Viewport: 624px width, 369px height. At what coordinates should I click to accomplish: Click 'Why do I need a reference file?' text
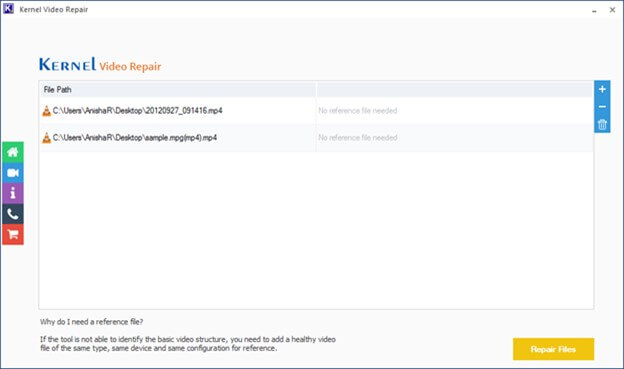(92, 322)
